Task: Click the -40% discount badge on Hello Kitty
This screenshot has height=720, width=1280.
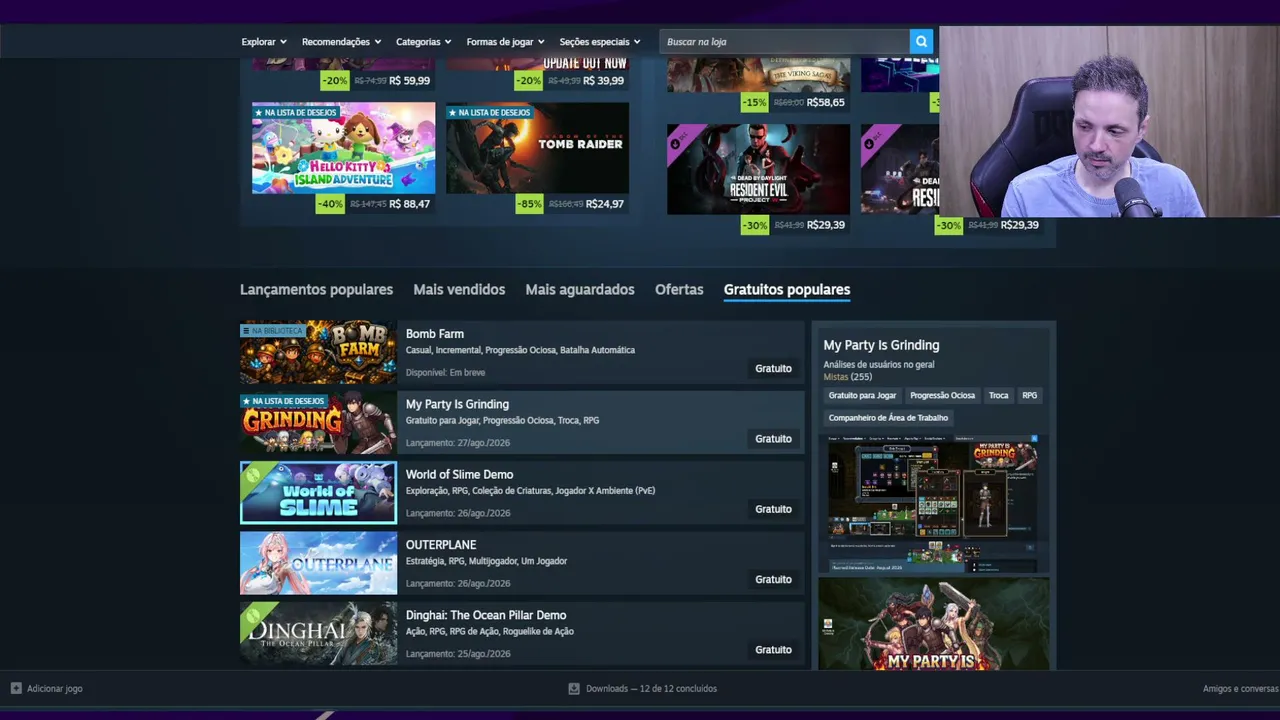Action: point(330,204)
